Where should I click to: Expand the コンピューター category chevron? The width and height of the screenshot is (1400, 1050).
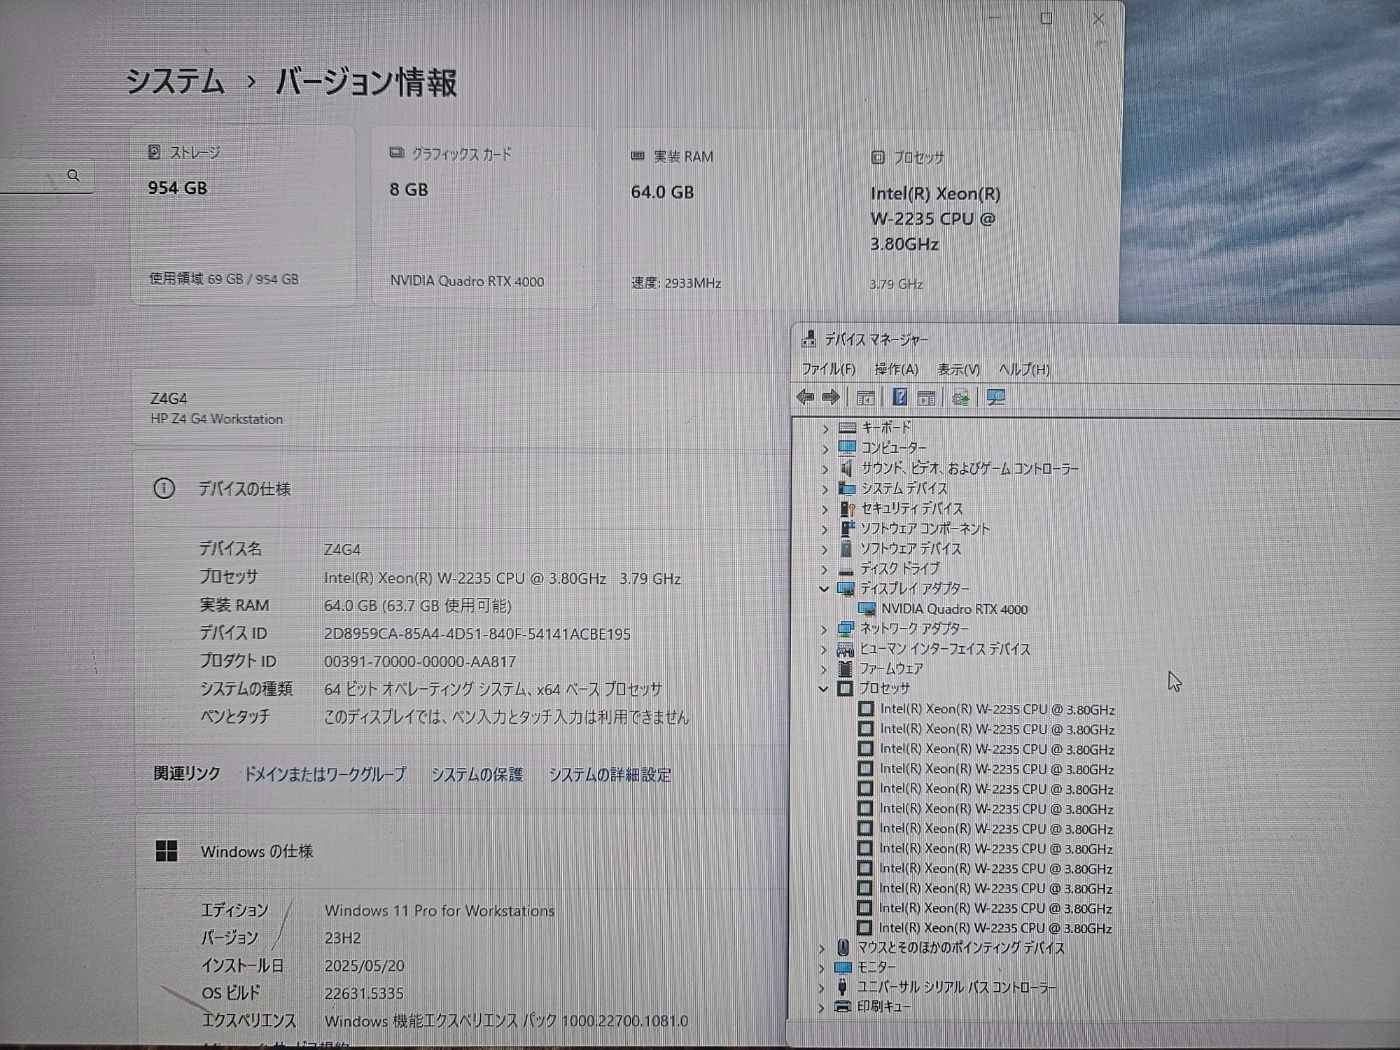[x=826, y=448]
